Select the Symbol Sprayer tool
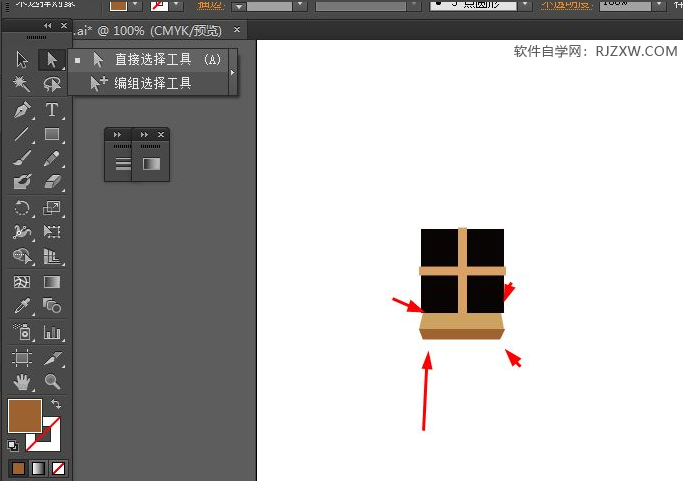The height and width of the screenshot is (481, 683). coord(22,332)
